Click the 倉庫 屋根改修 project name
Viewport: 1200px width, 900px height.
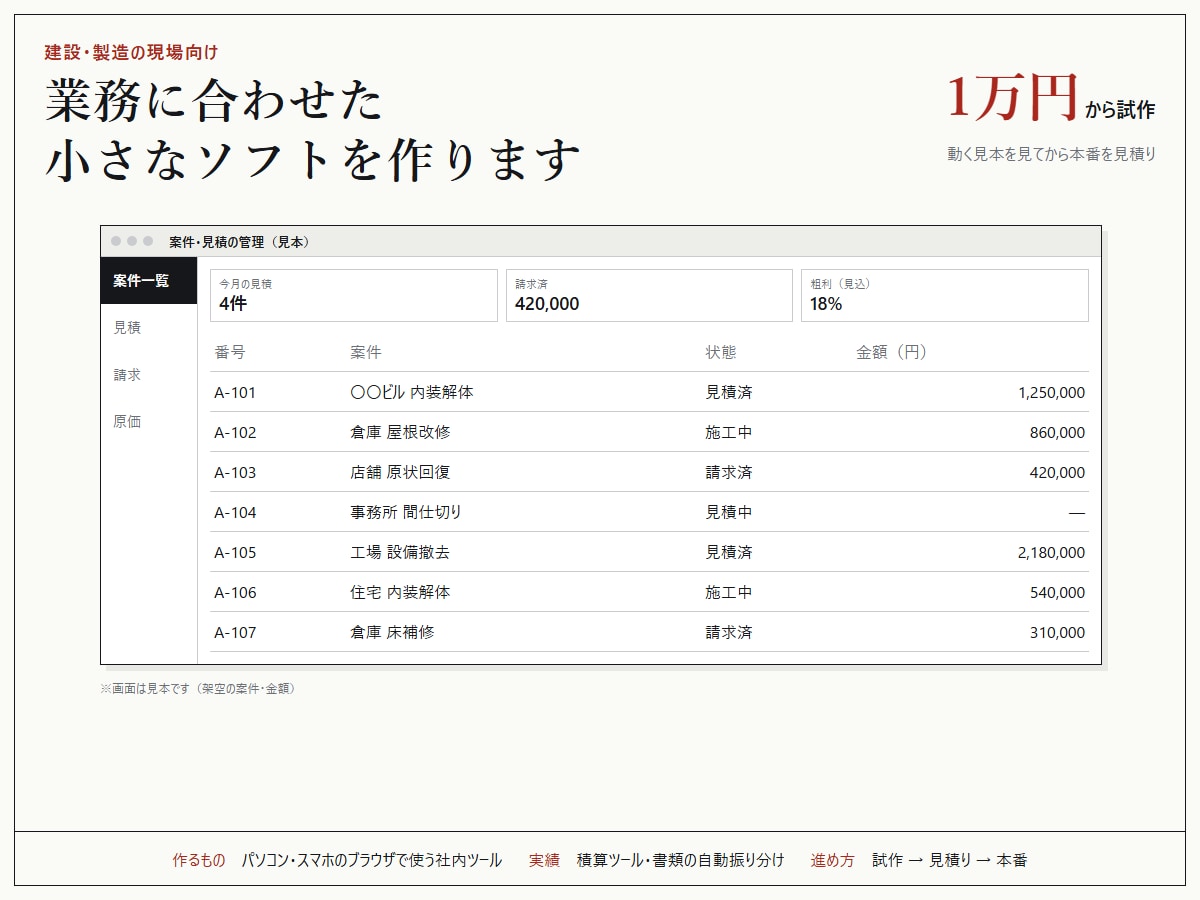(x=400, y=432)
